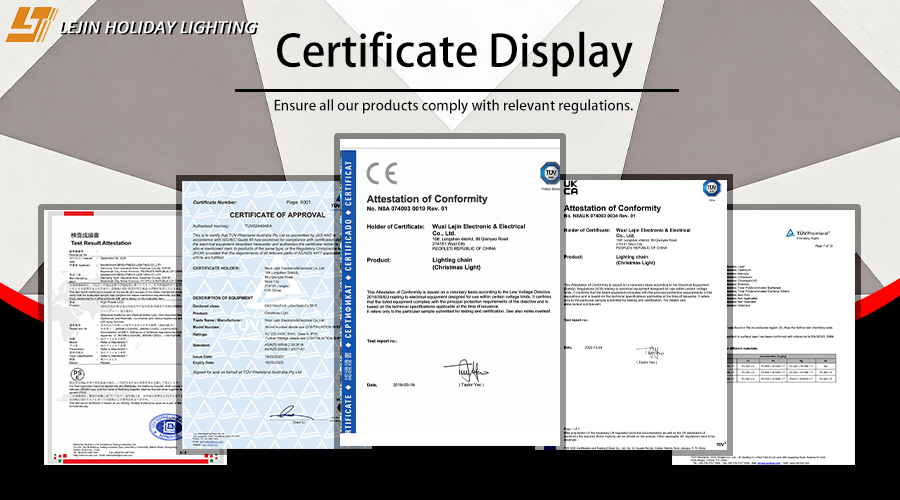This screenshot has width=900, height=500.
Task: Click the signature on Certificate of Approval
Action: pos(290,413)
